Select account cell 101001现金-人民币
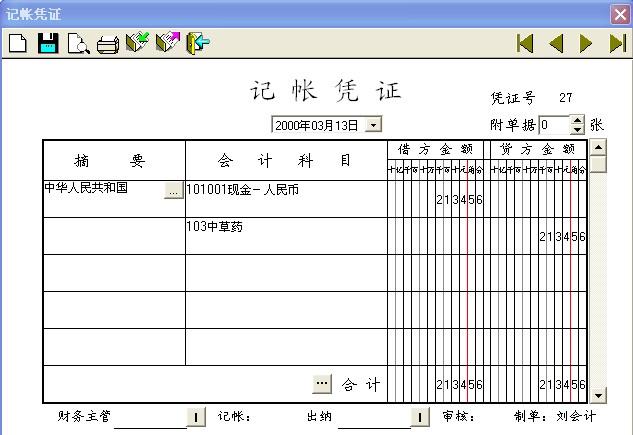 click(286, 199)
